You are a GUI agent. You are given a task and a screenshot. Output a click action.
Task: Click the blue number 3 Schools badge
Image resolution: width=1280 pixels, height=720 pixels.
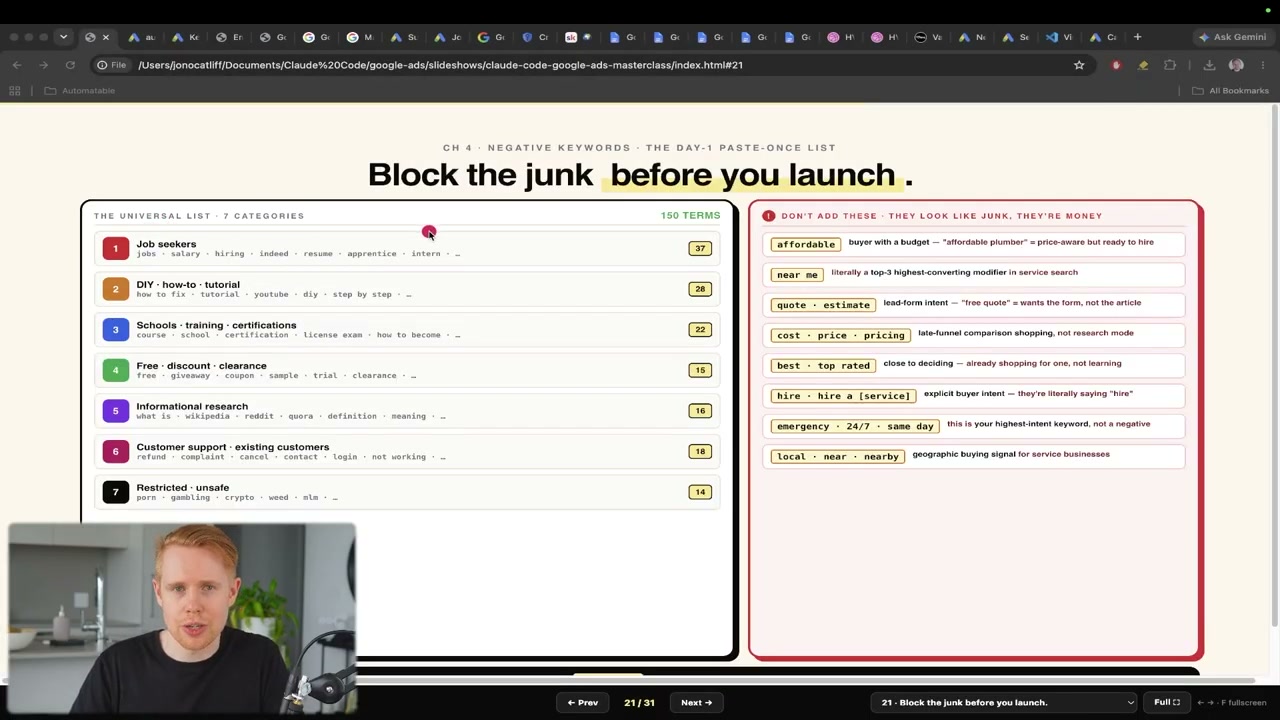[x=115, y=329]
